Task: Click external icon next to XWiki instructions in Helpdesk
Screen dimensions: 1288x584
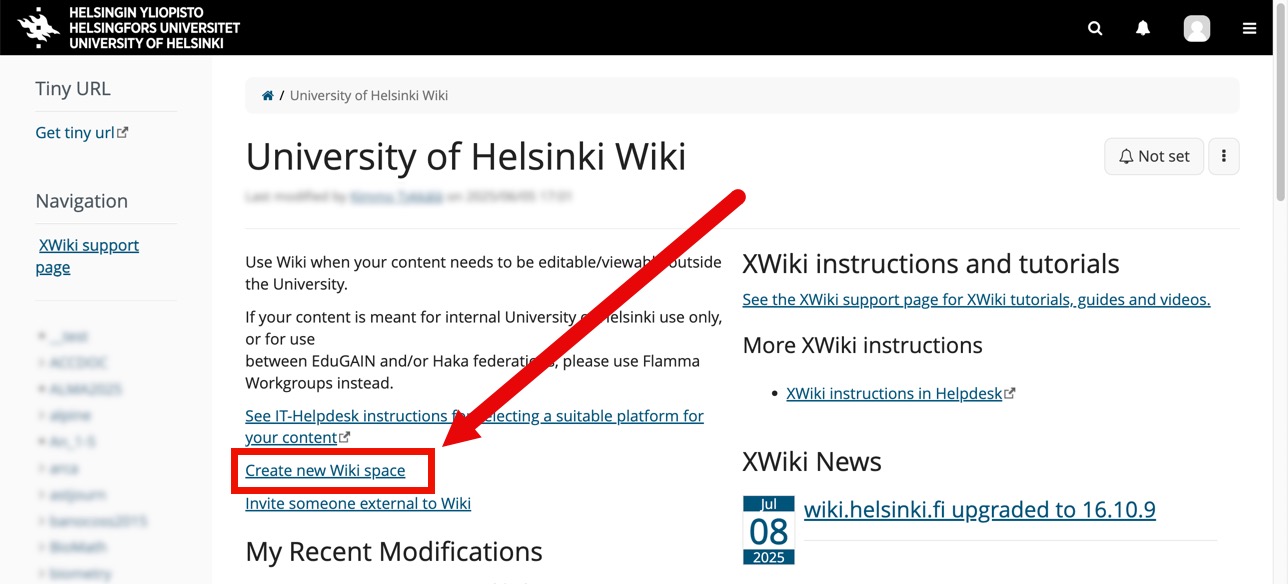Action: (1010, 394)
